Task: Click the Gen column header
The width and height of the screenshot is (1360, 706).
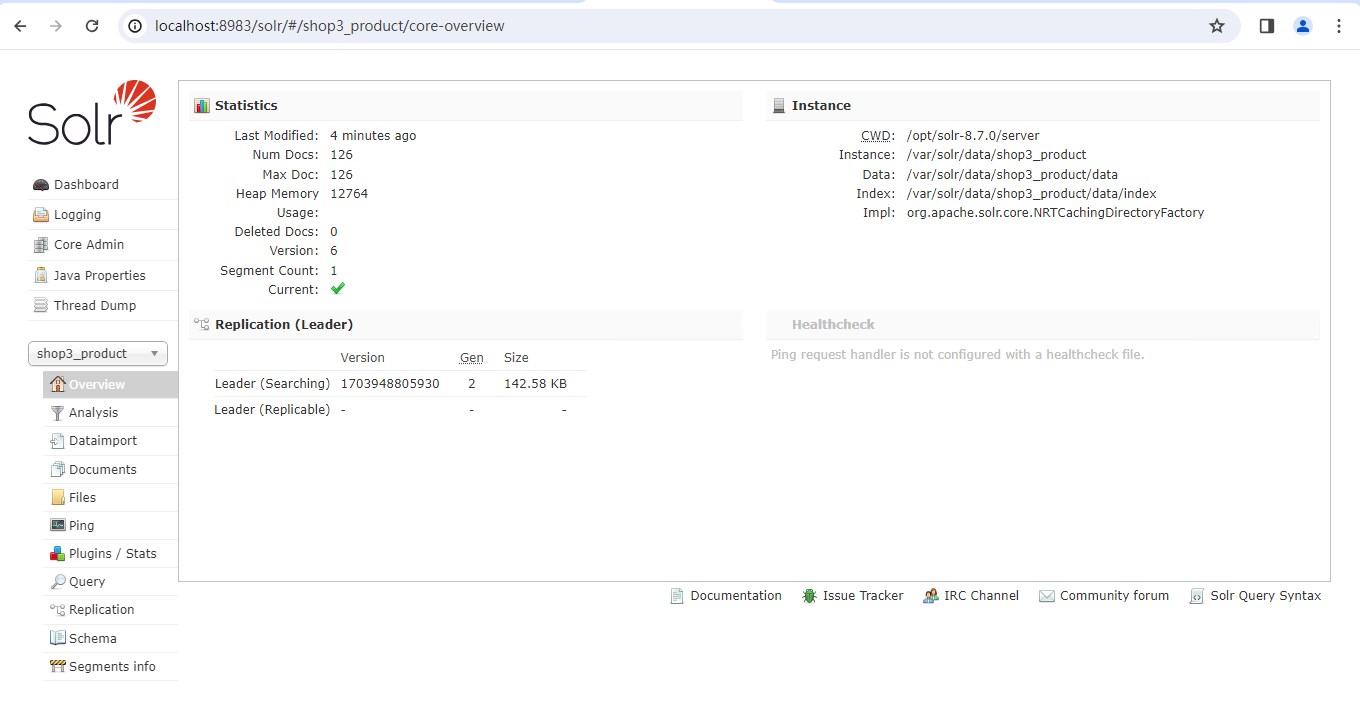Action: pyautogui.click(x=471, y=358)
